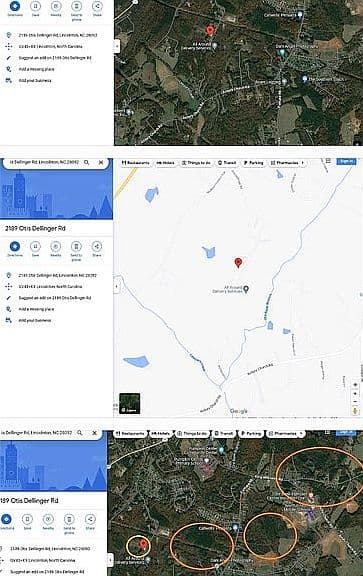Click 'Suggest an edit' in the uncircled satellite view panel
Screen dimensions: 363x576
(x=55, y=58)
